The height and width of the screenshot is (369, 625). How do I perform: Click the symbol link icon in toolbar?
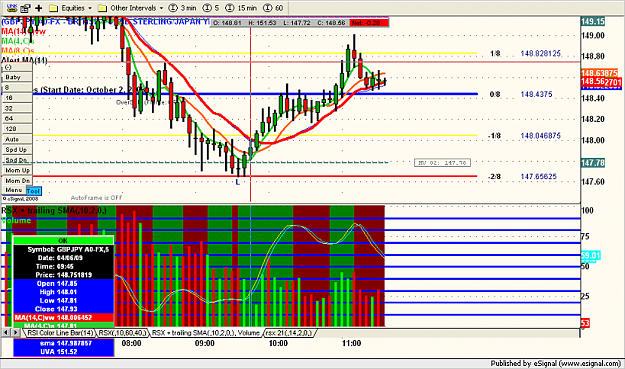click(12, 8)
